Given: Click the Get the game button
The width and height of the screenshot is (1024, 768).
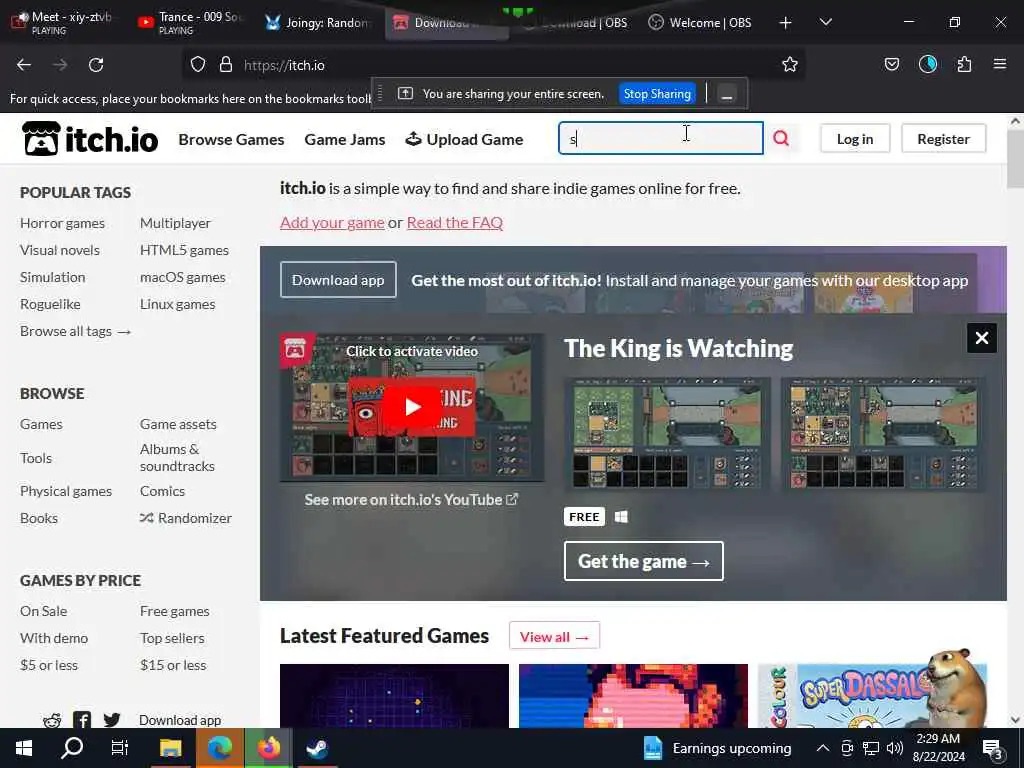Looking at the screenshot, I should tap(644, 561).
